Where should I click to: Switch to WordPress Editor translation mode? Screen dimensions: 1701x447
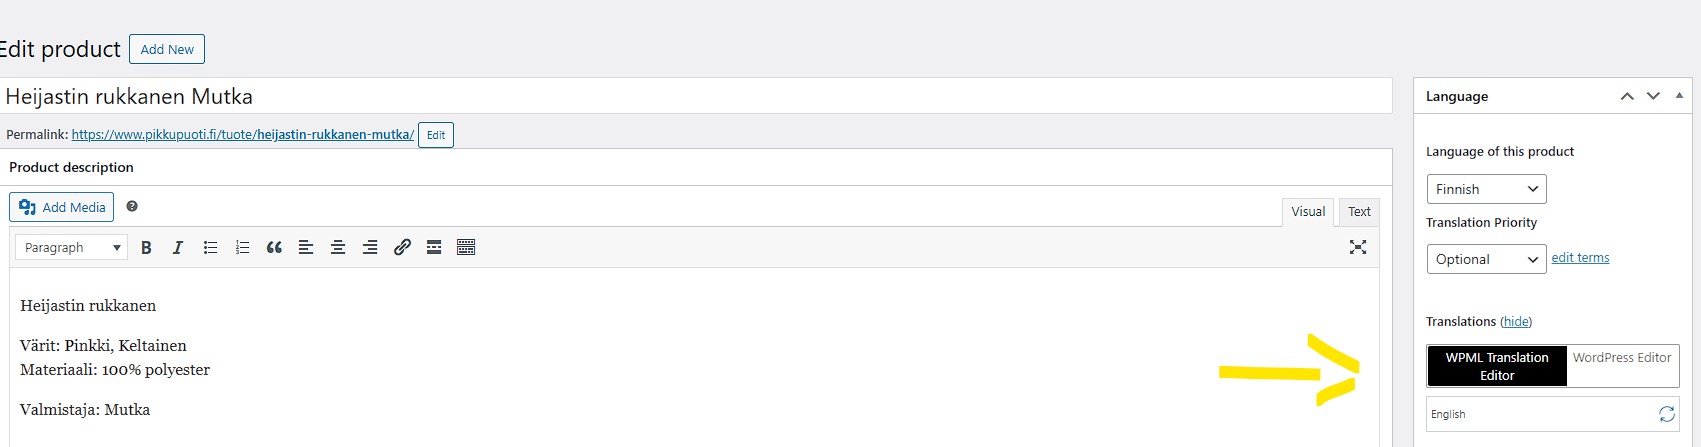pos(1621,358)
